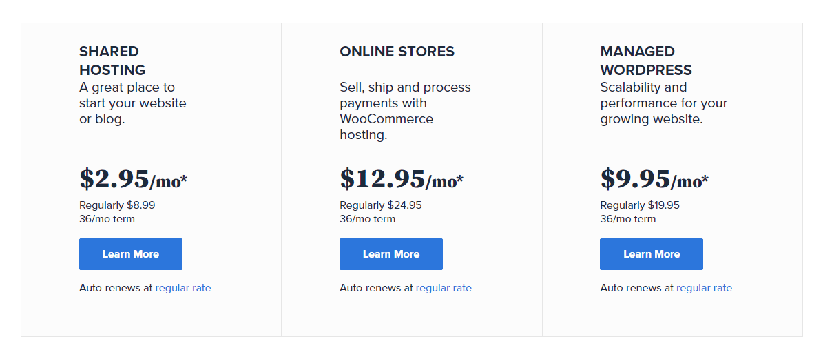Select the Regularly $24.95 text
832x363 pixels.
380,205
